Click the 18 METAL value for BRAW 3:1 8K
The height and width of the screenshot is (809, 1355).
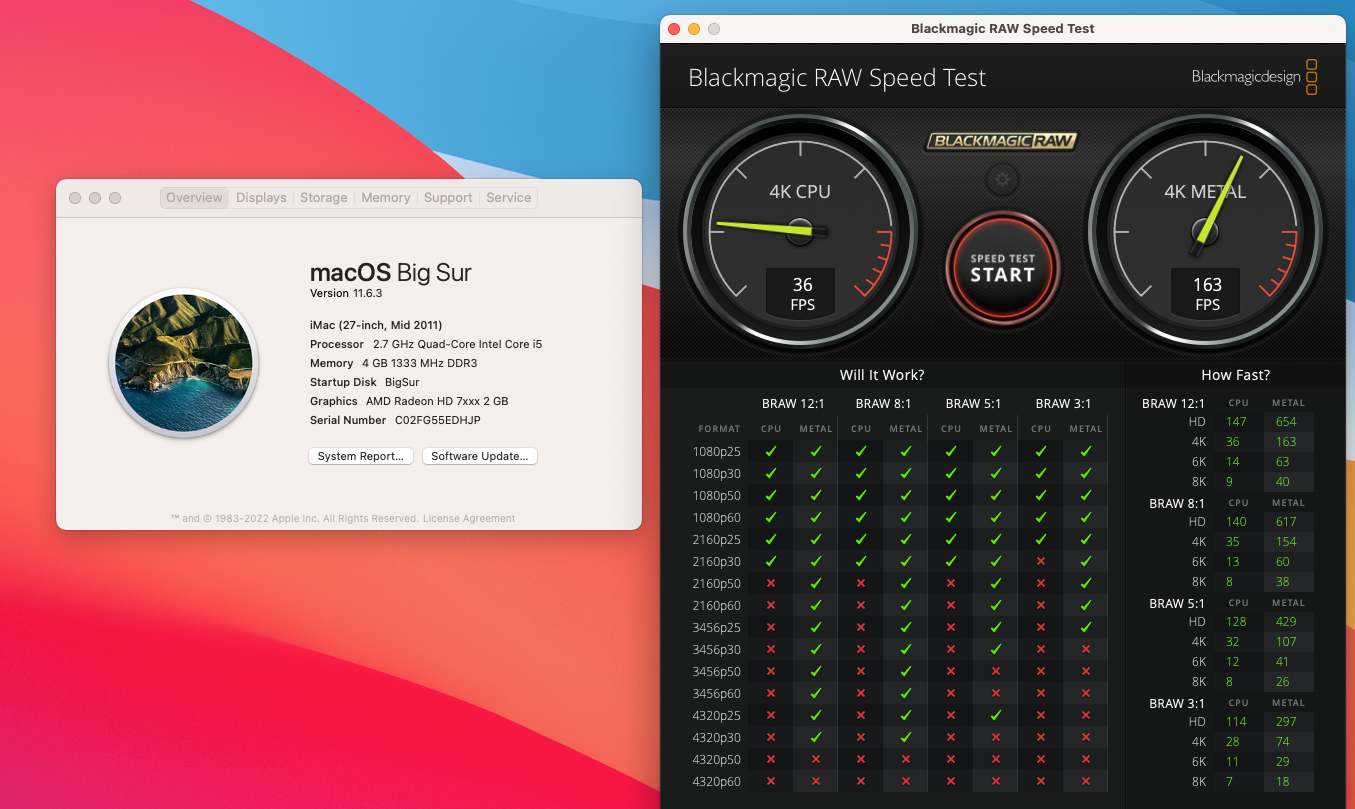coord(1283,782)
